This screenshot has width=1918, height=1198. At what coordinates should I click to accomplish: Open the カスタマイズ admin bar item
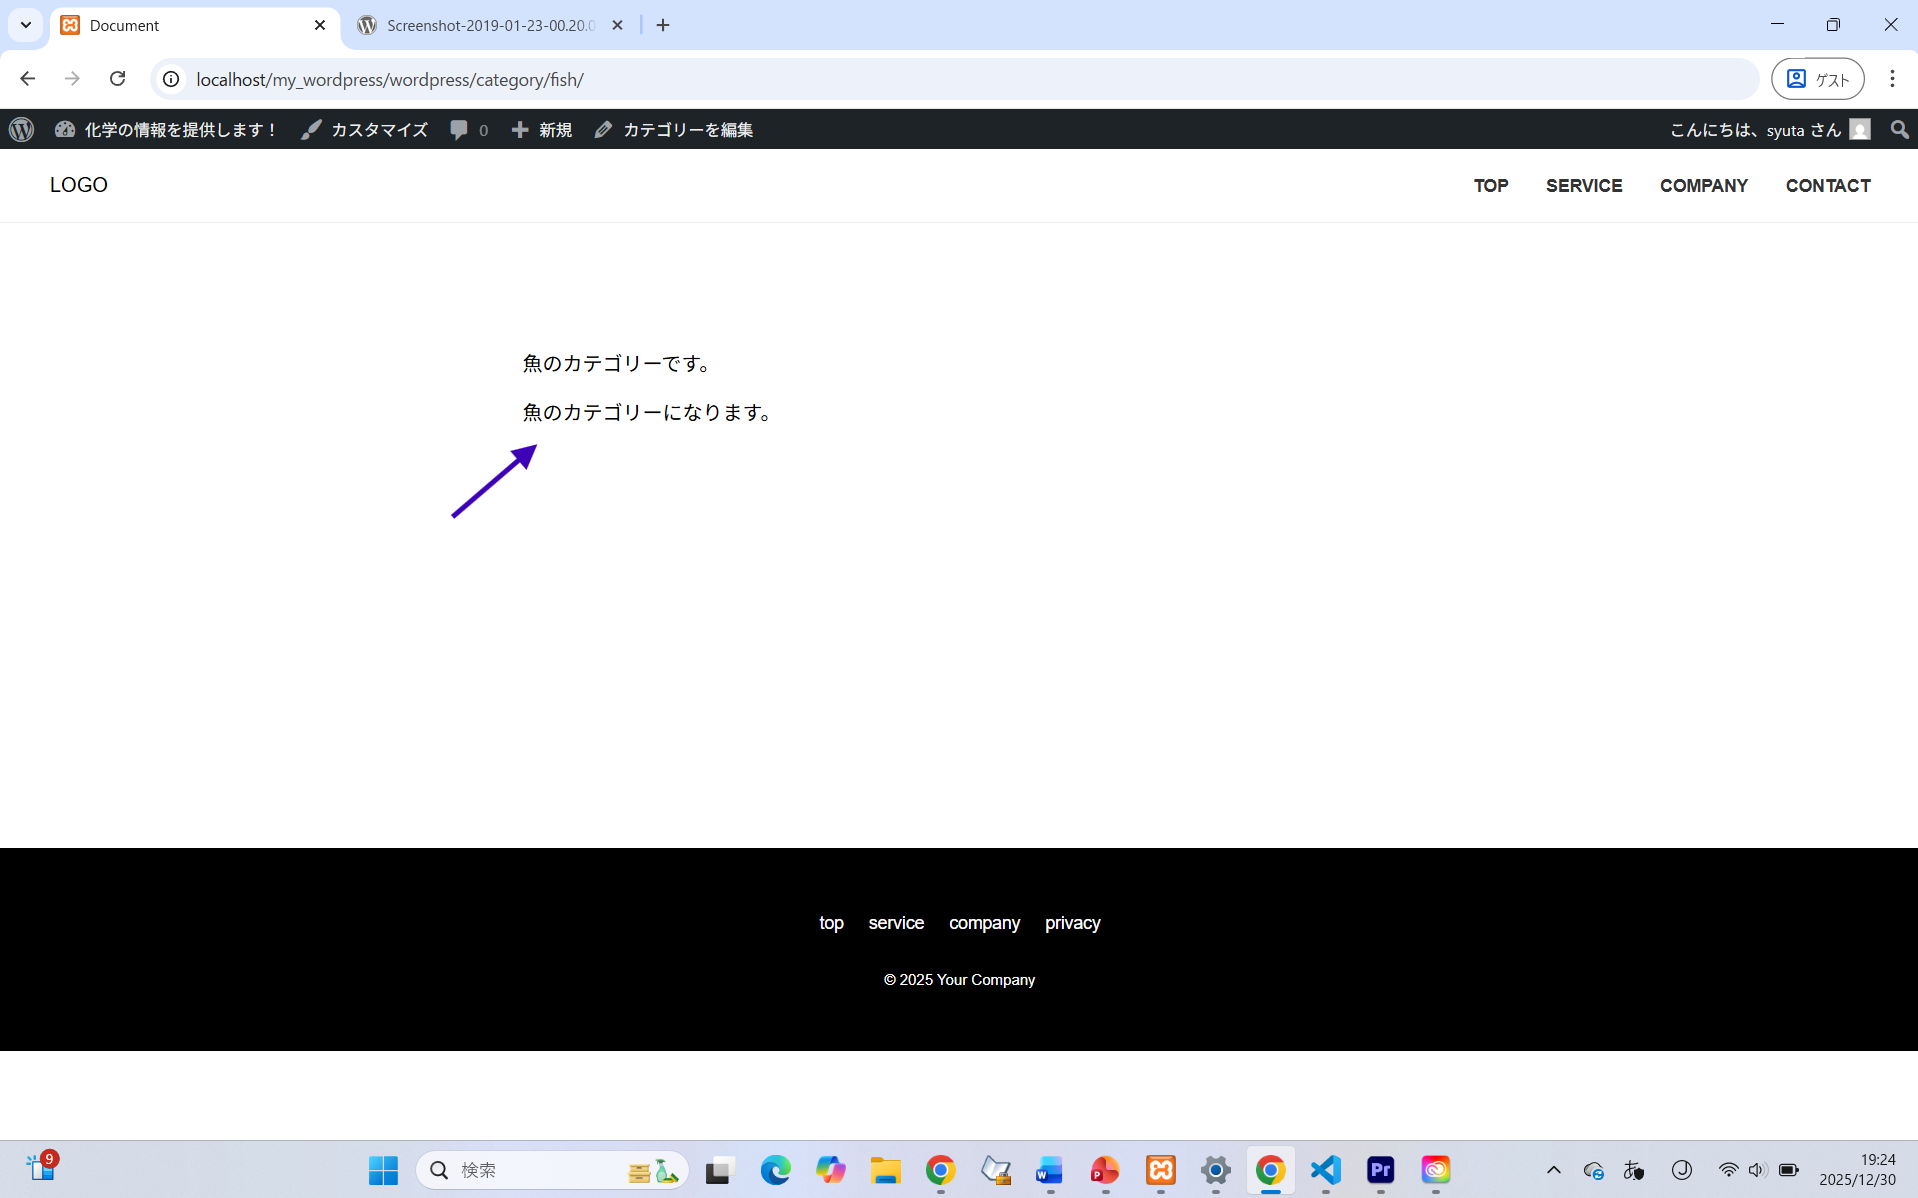(x=365, y=130)
